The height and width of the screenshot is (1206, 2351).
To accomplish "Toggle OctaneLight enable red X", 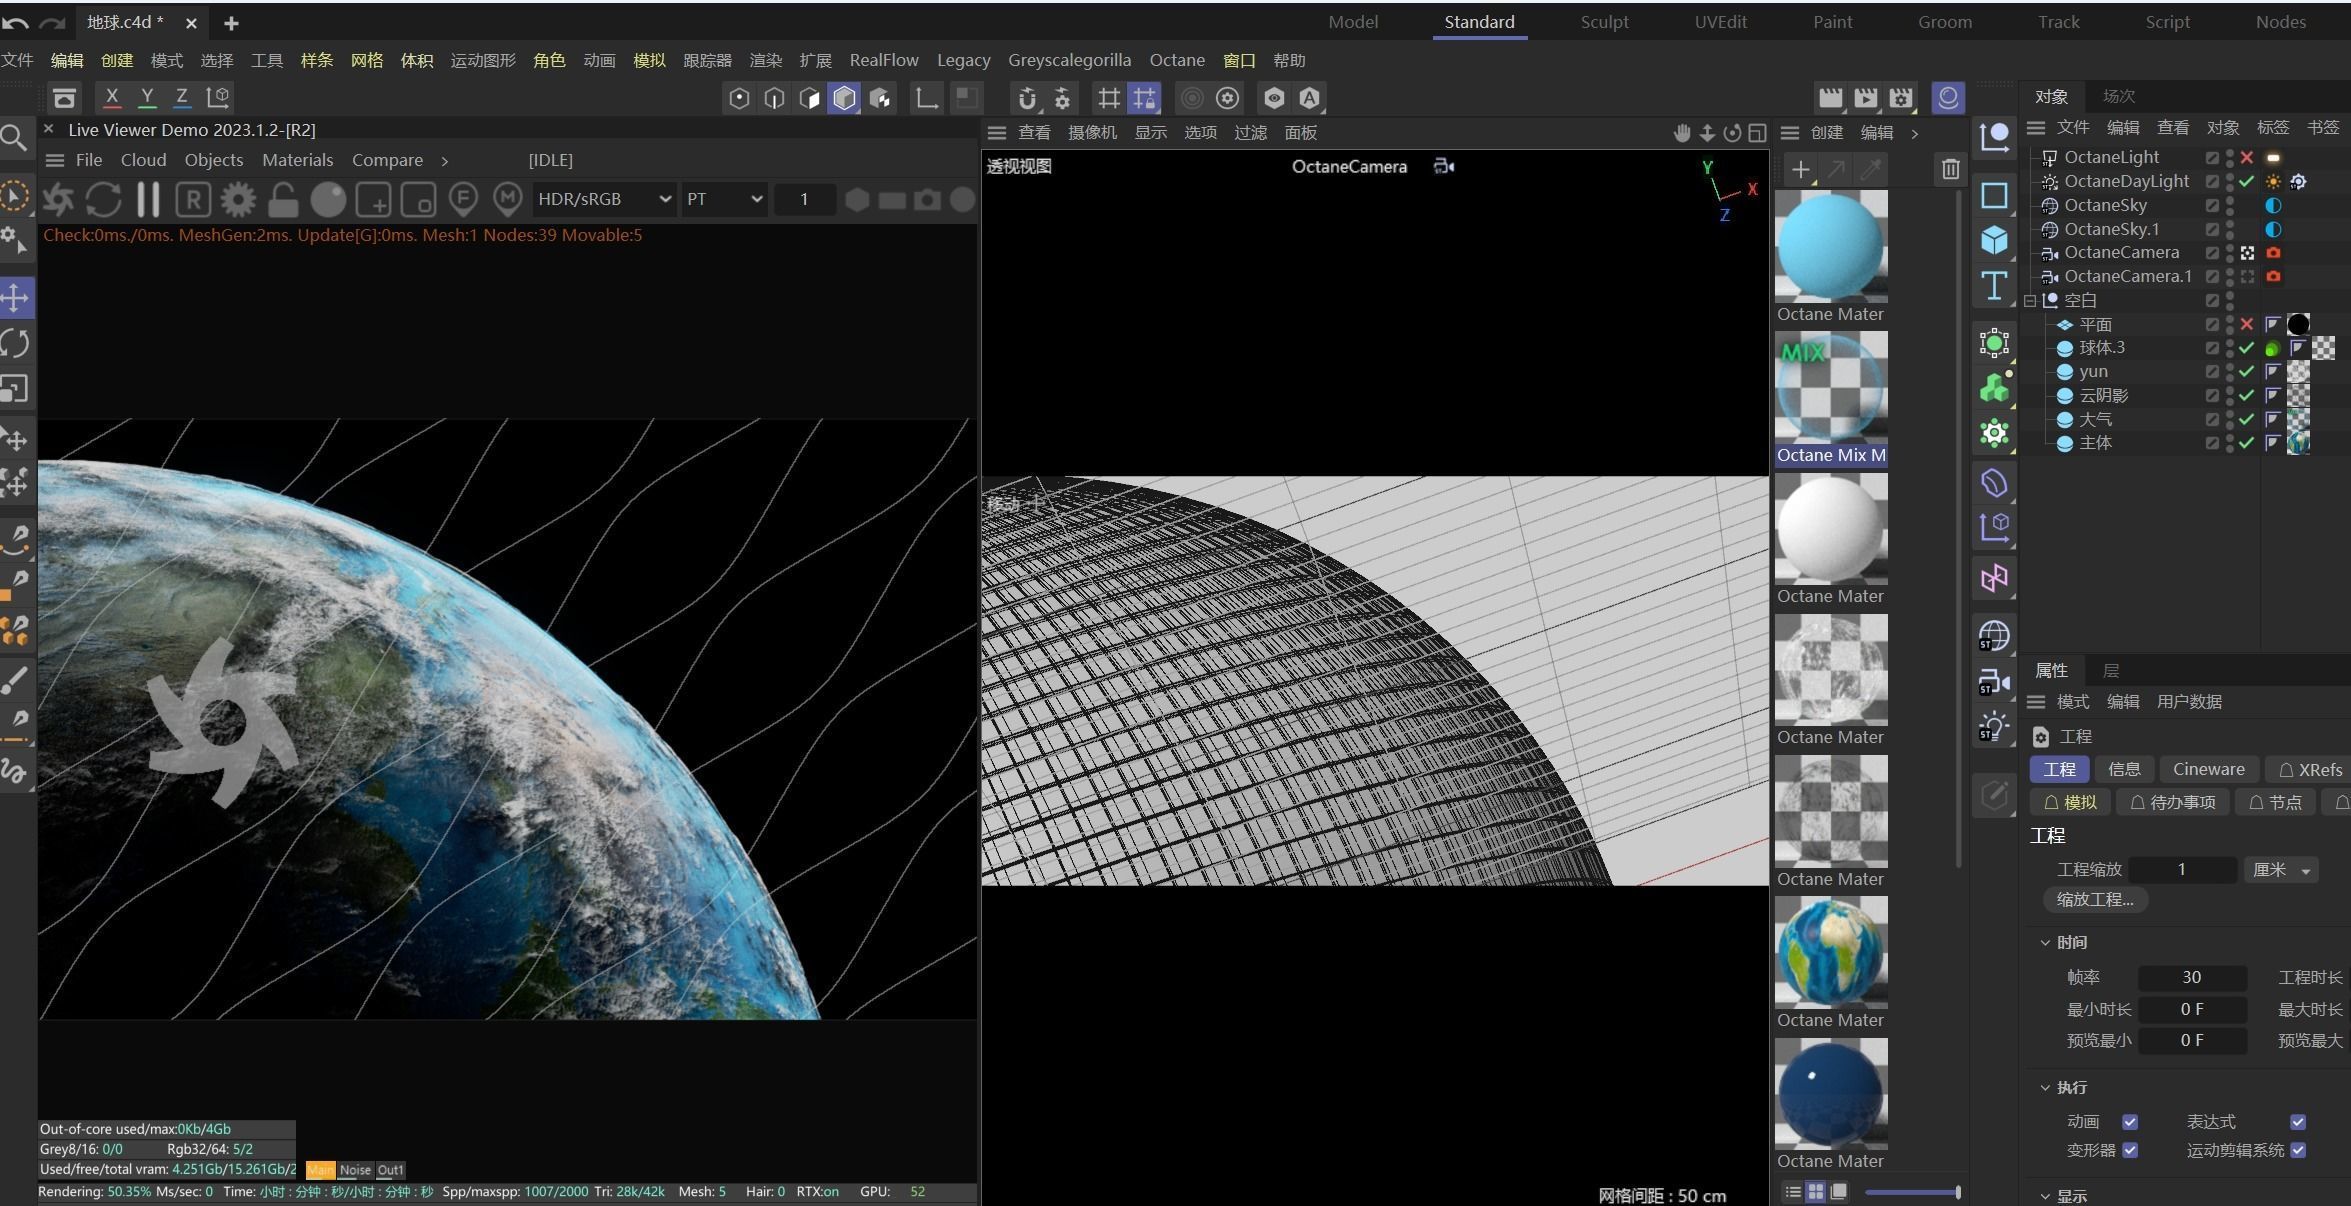I will (2247, 158).
